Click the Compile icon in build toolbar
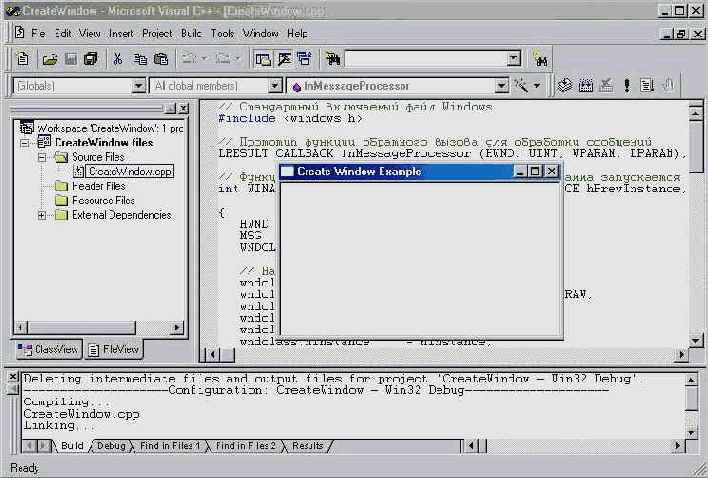The height and width of the screenshot is (478, 708). (565, 86)
